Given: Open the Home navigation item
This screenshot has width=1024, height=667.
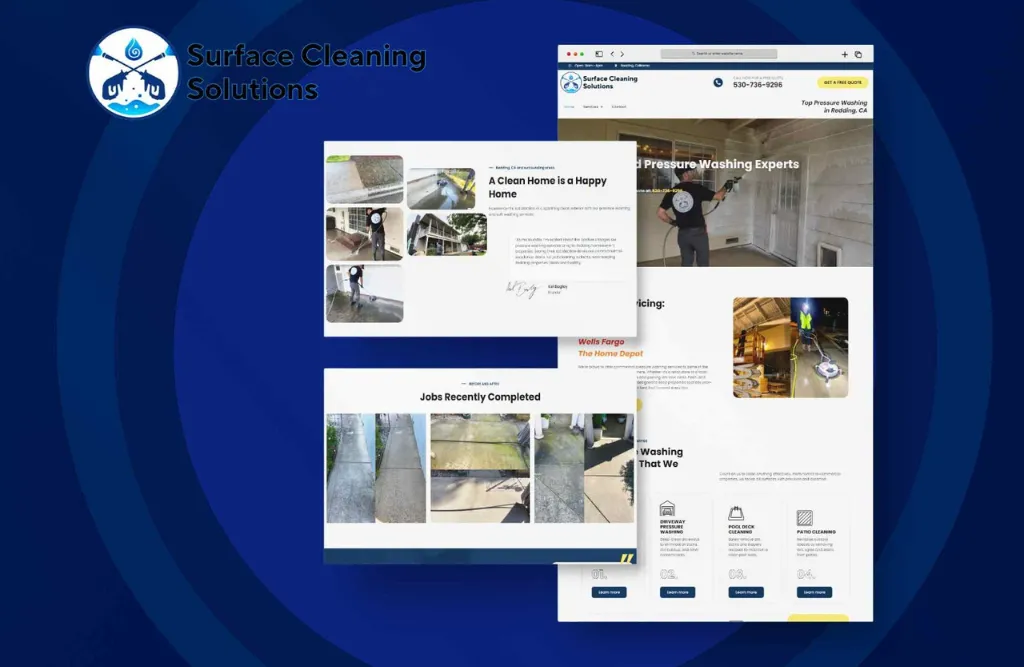Looking at the screenshot, I should pos(569,106).
